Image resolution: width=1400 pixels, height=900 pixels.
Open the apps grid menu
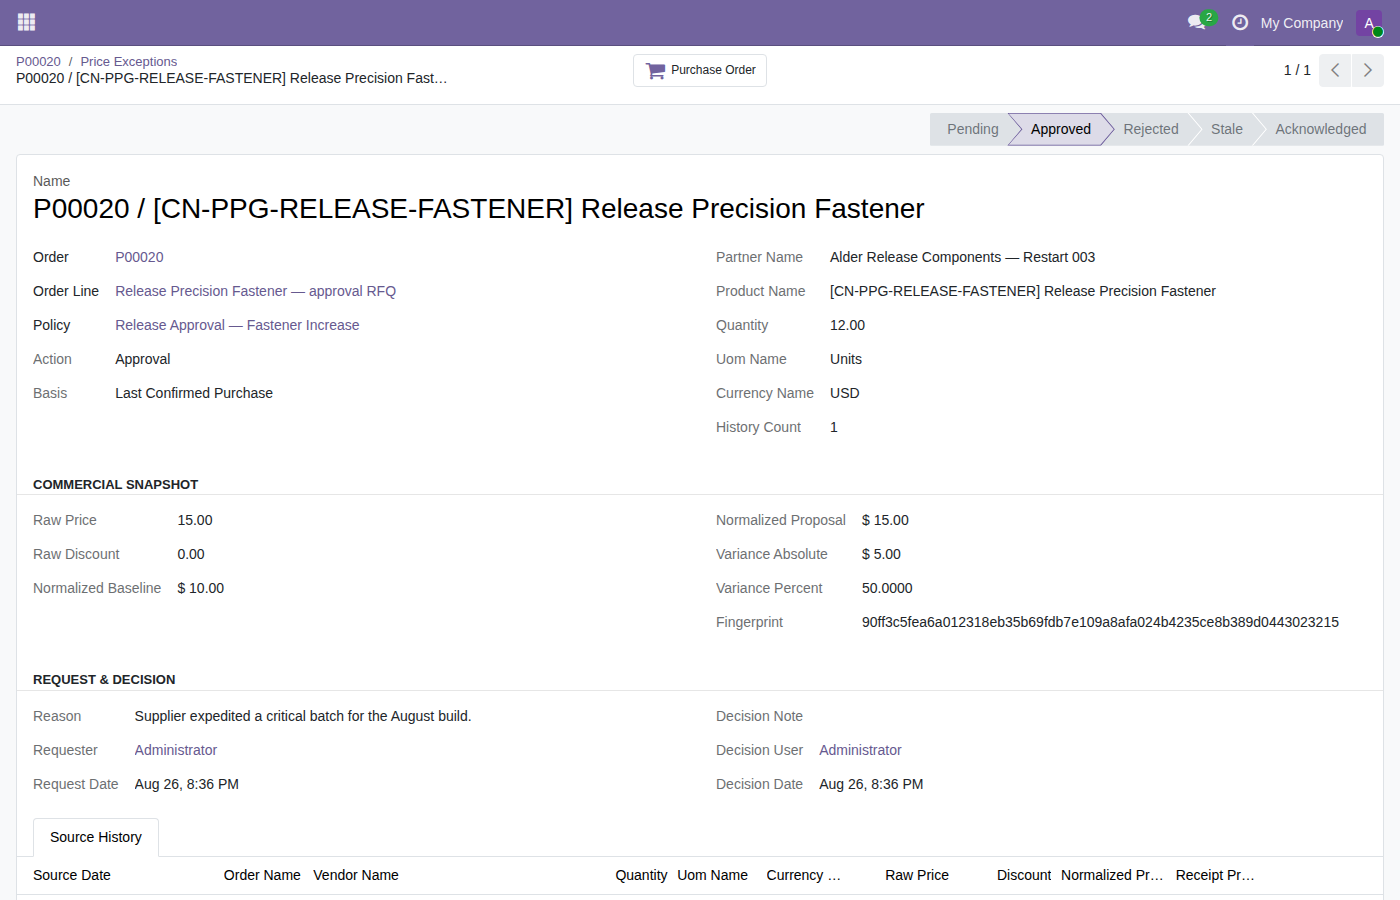26,22
